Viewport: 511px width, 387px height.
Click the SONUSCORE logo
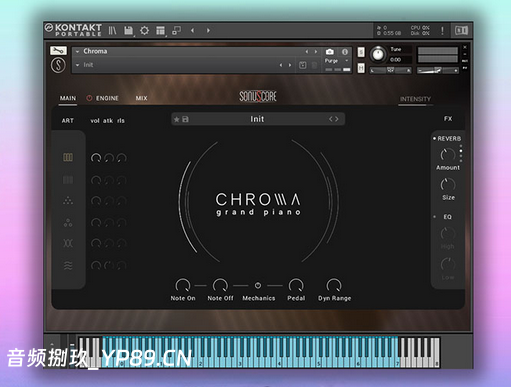pyautogui.click(x=258, y=96)
